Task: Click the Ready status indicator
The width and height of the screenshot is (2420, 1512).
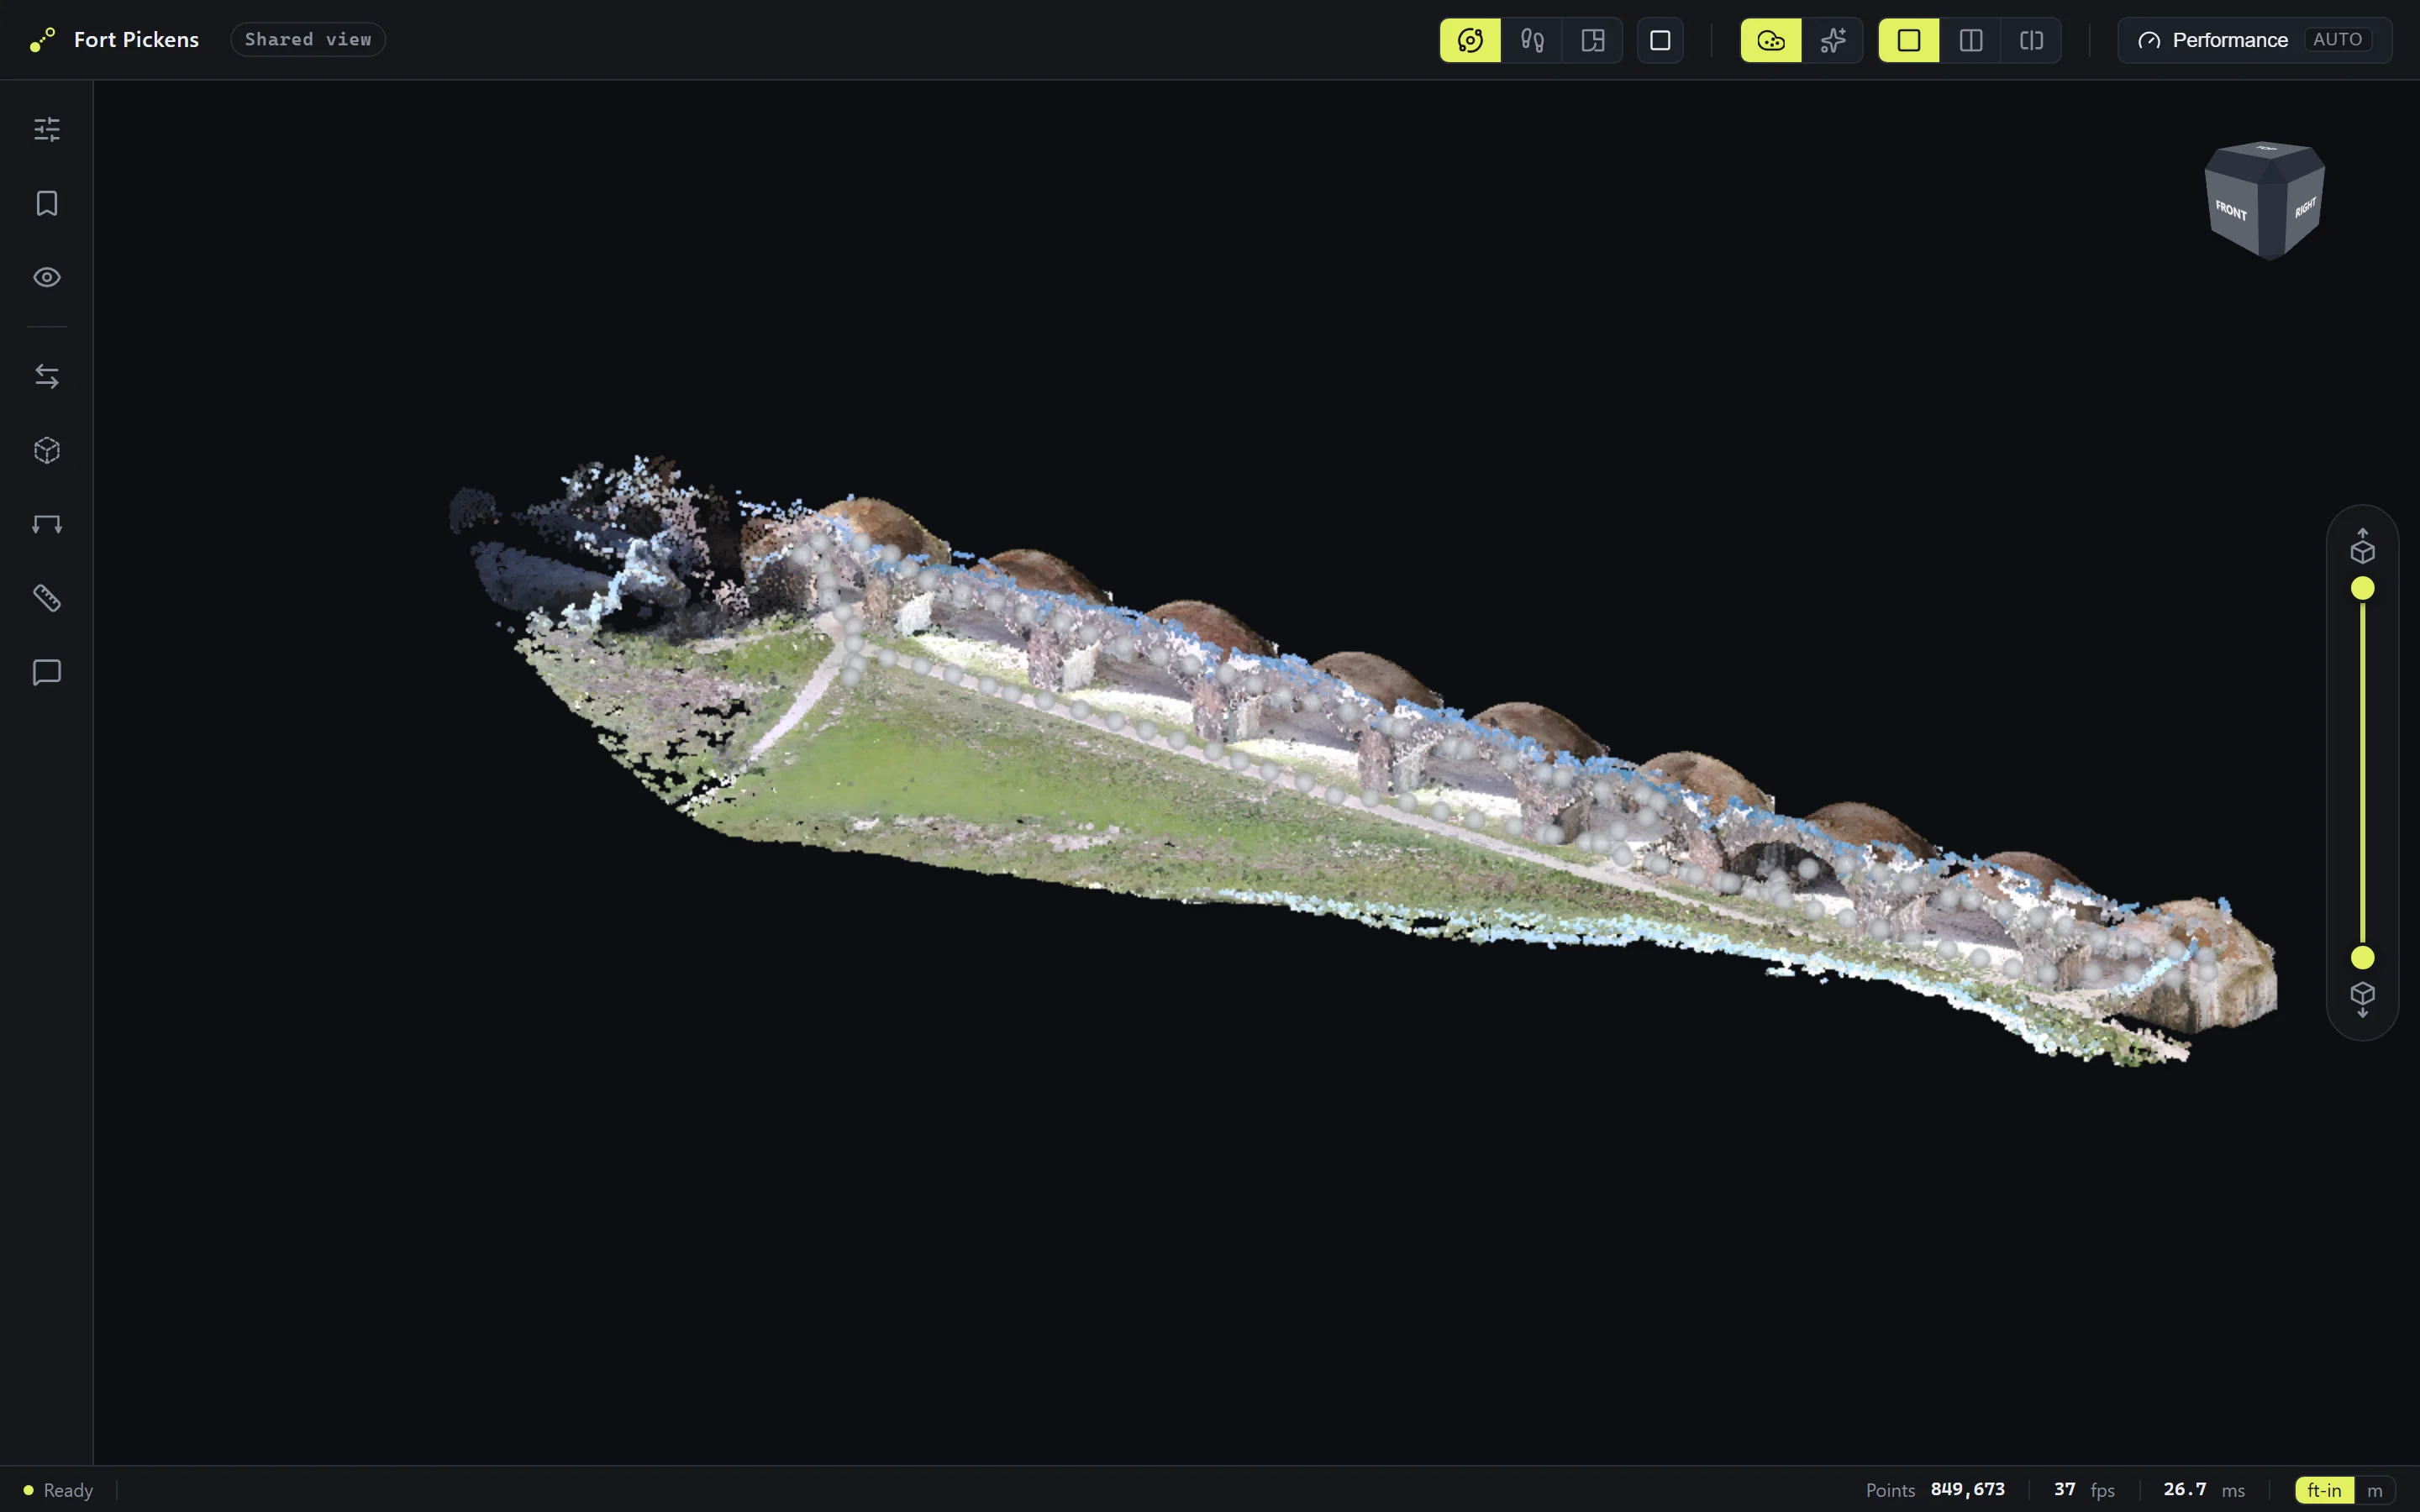Action: pyautogui.click(x=58, y=1490)
